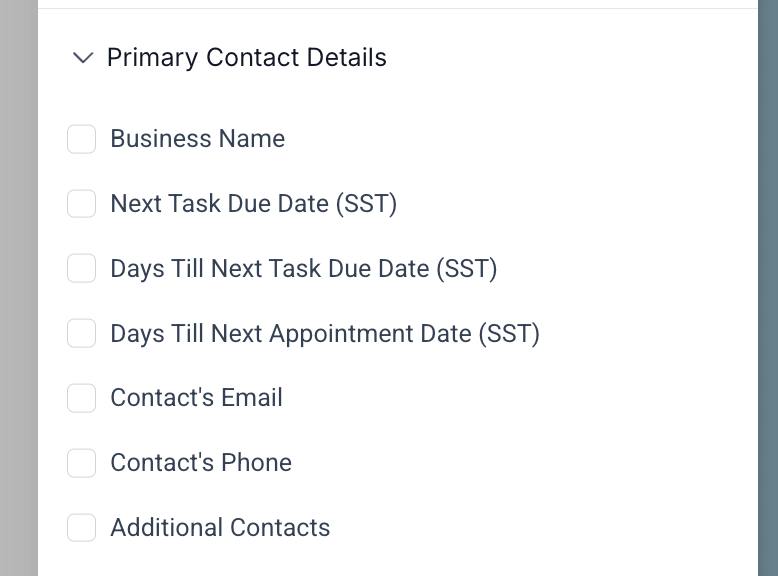
Task: Click the Contact's Email label text
Action: pyautogui.click(x=196, y=398)
